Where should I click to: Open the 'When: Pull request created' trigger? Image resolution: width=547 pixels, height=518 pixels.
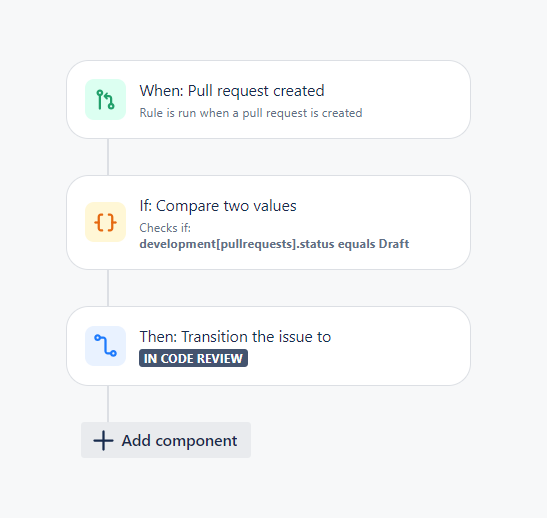pos(268,99)
